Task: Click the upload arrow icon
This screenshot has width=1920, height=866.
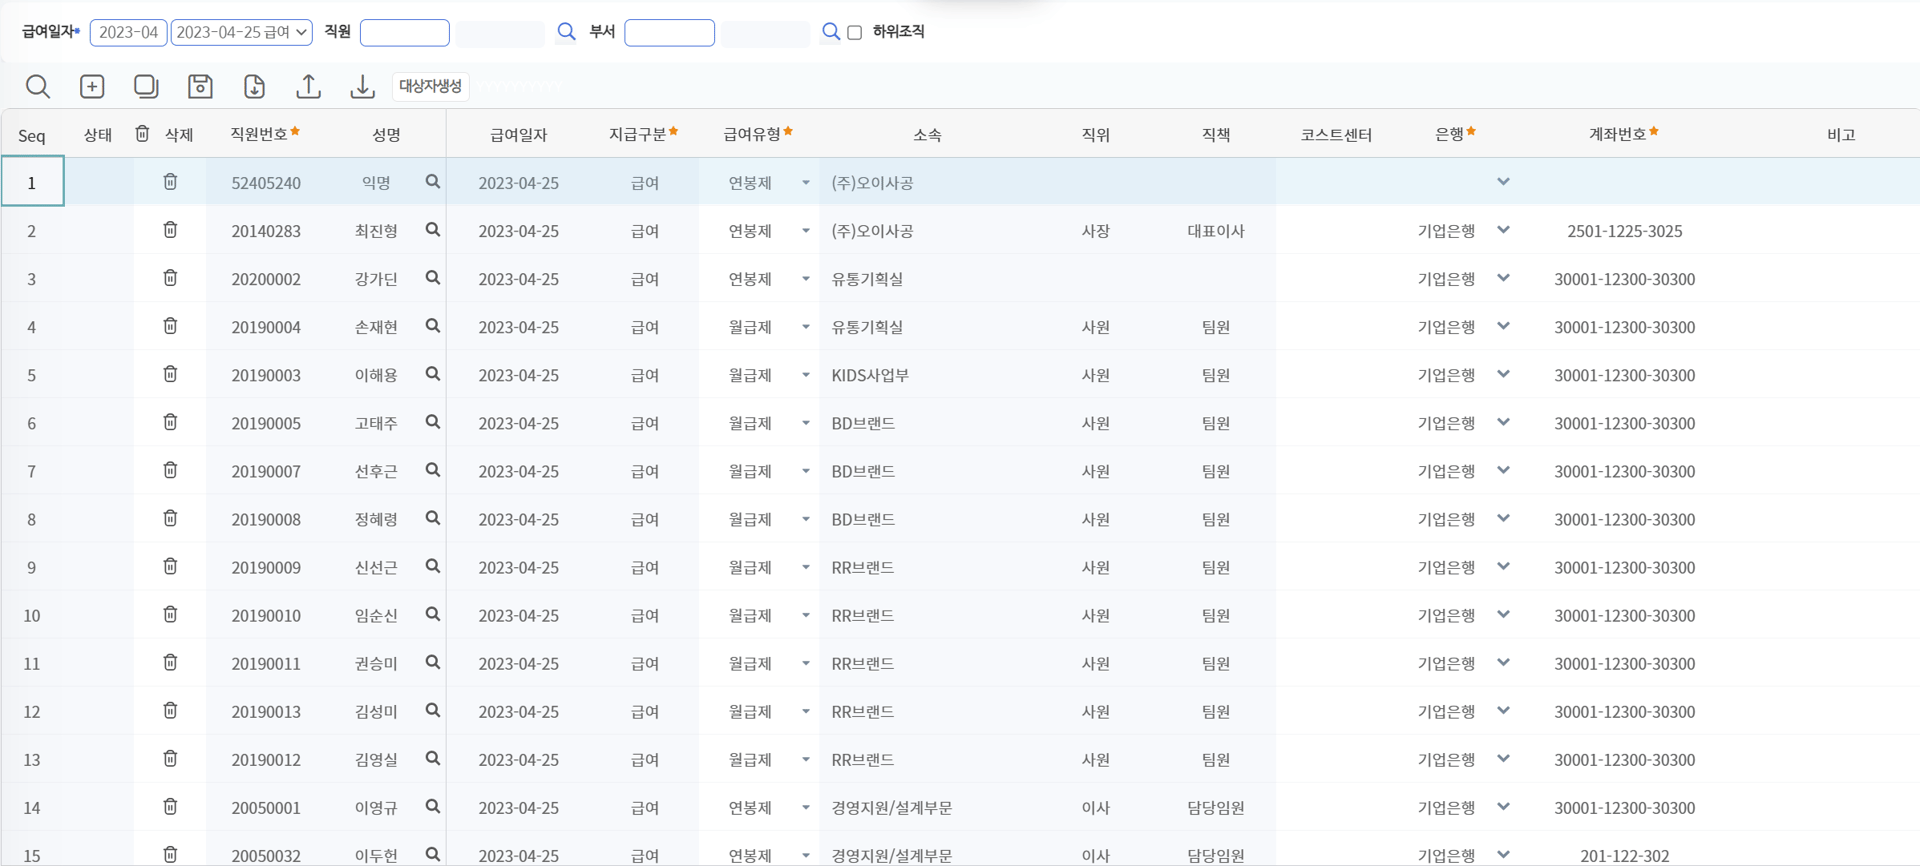Action: pos(308,87)
